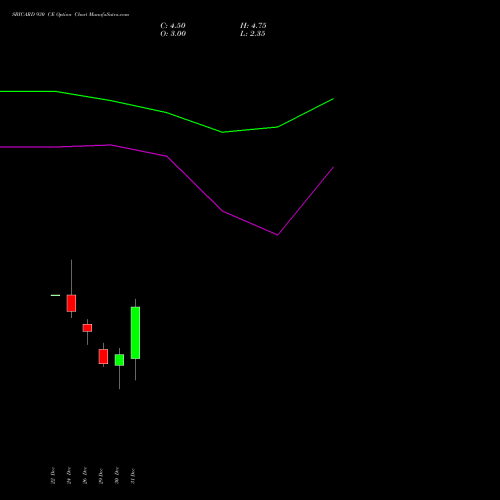Click the SBICARD 920 CE chart title
The image size is (500, 500).
[70, 15]
